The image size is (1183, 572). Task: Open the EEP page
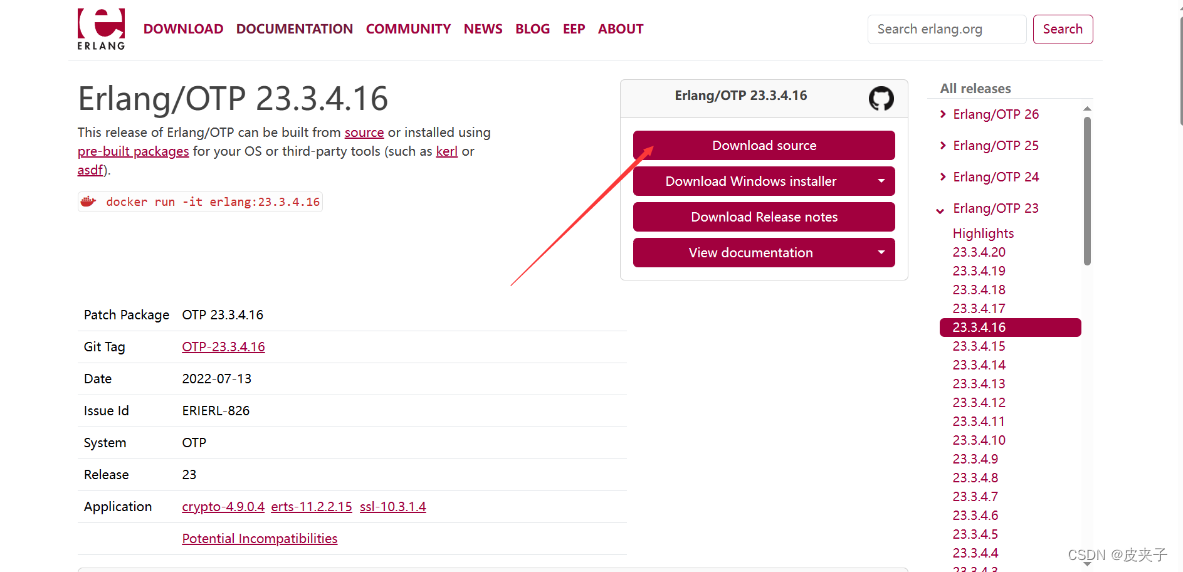(x=574, y=29)
